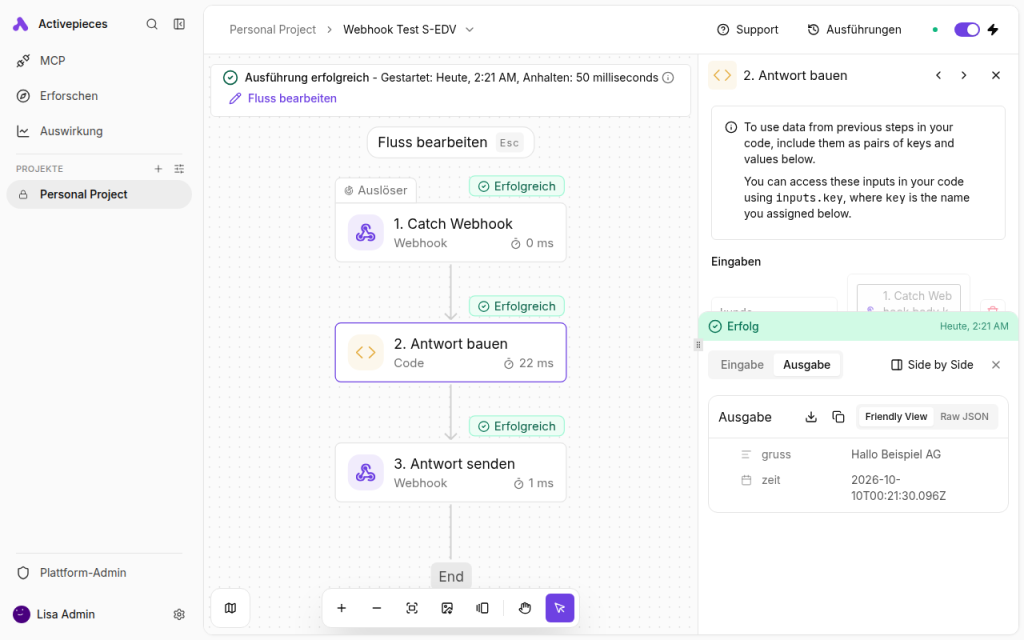1024x640 pixels.
Task: Go to Personal Project breadcrumb
Action: [272, 29]
